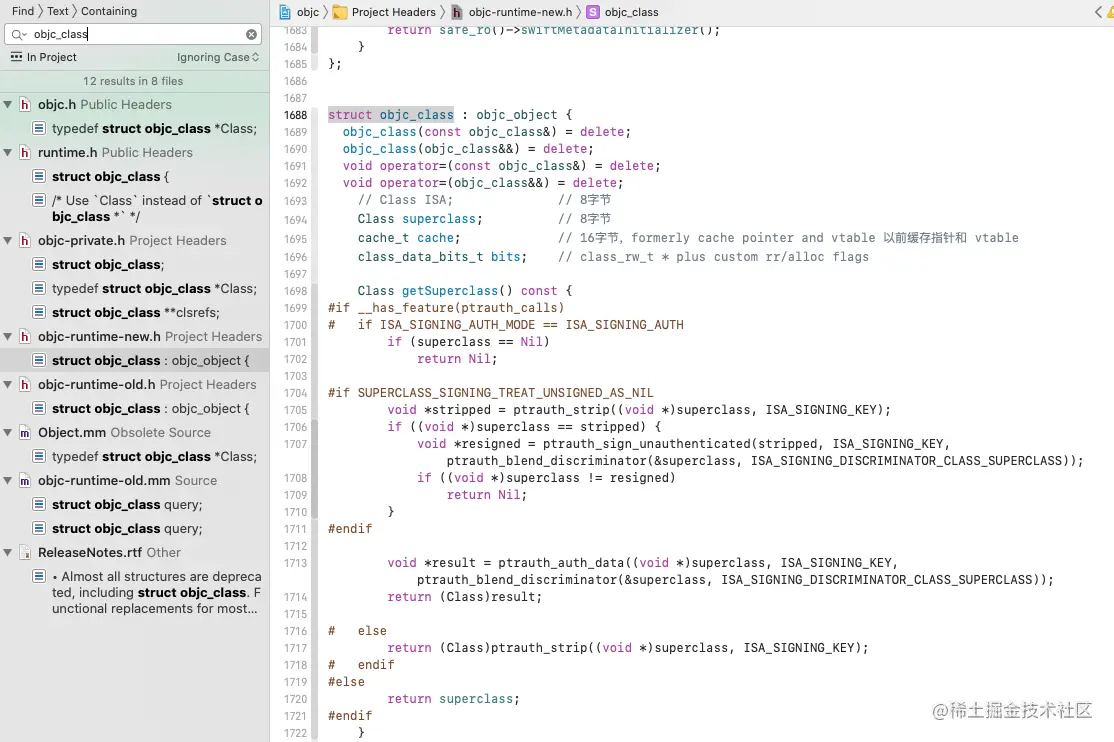The width and height of the screenshot is (1114, 742).
Task: Click highlighted 'struct objc_class' on line 1688
Action: tap(391, 114)
